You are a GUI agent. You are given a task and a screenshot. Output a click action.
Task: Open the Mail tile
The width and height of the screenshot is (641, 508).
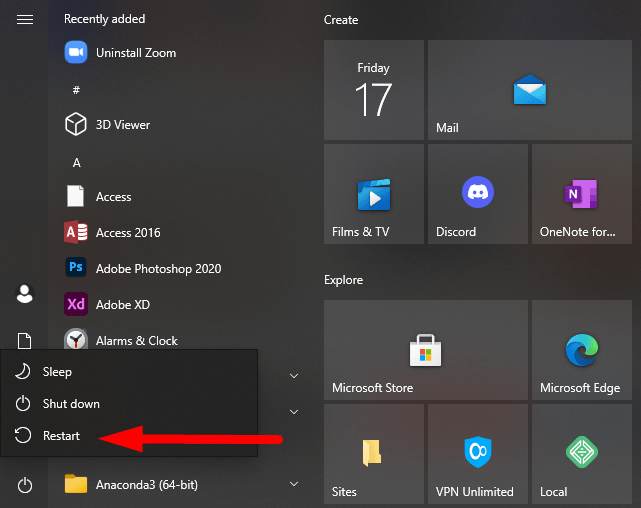529,90
